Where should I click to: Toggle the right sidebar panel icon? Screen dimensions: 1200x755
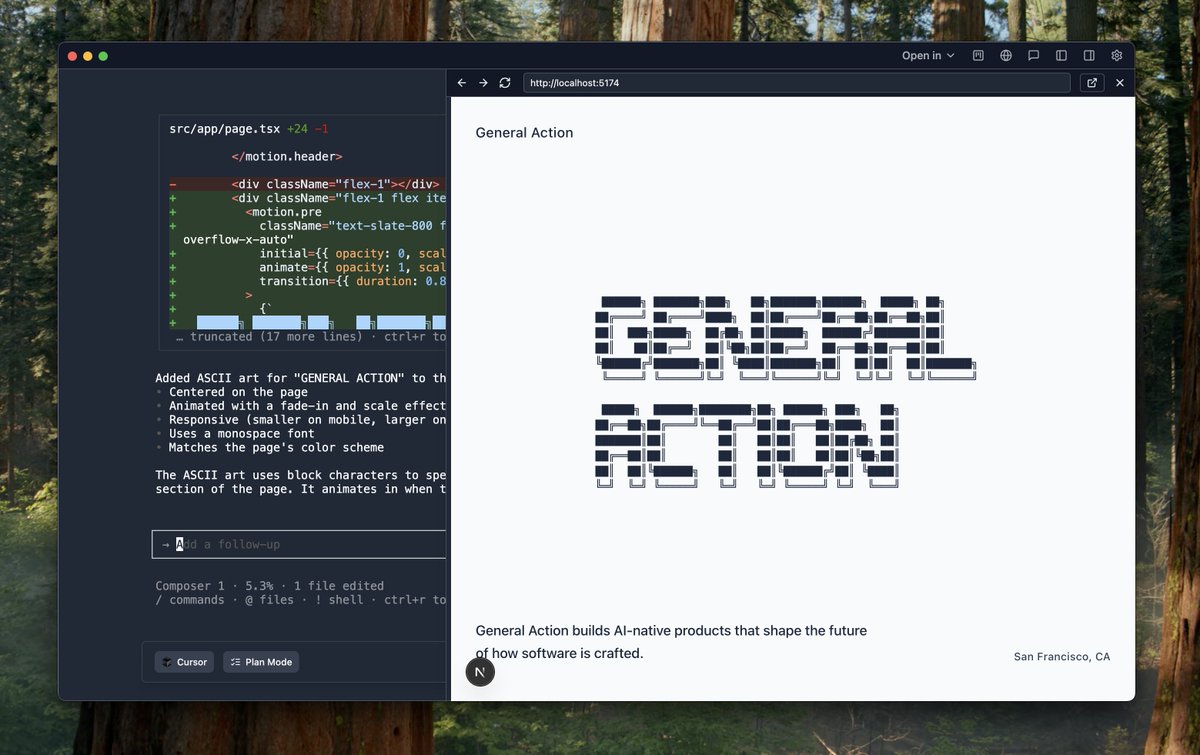(x=1089, y=56)
